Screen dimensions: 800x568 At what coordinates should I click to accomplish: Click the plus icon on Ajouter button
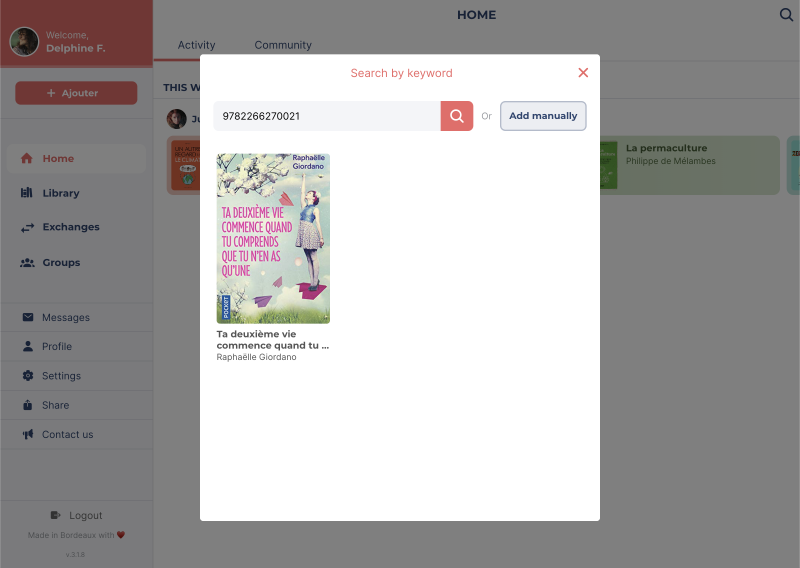[x=51, y=93]
